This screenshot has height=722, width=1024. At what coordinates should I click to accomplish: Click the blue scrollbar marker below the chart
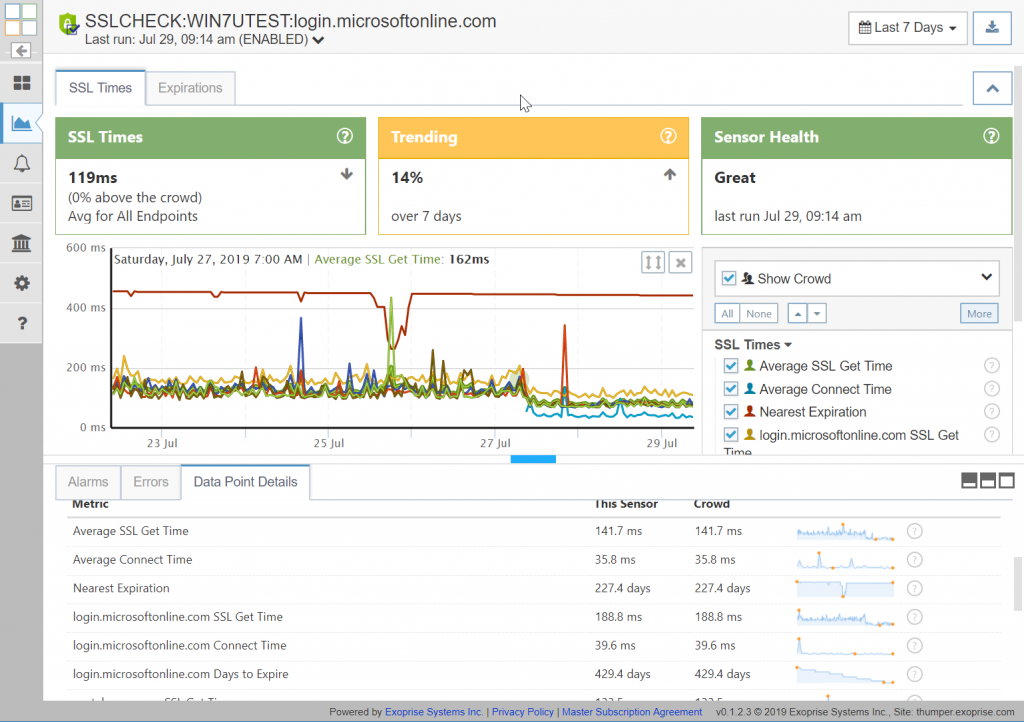(x=533, y=458)
